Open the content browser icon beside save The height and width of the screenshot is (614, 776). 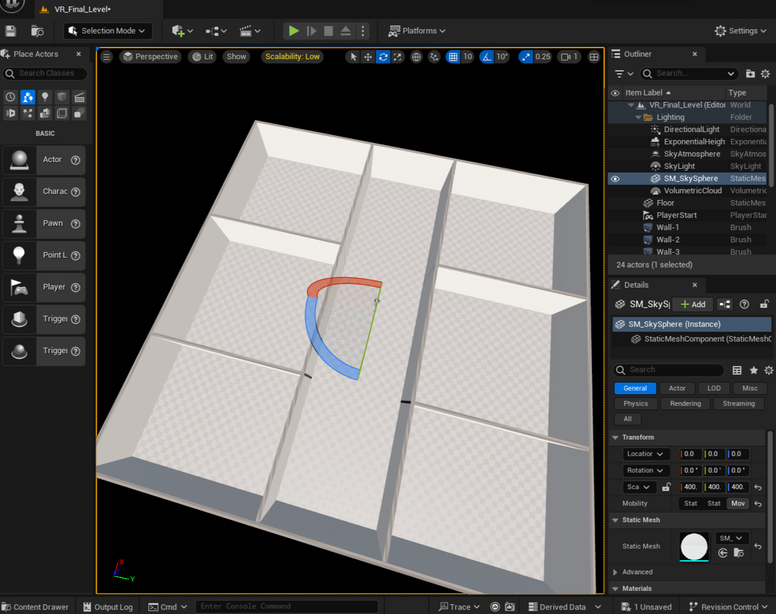(37, 31)
